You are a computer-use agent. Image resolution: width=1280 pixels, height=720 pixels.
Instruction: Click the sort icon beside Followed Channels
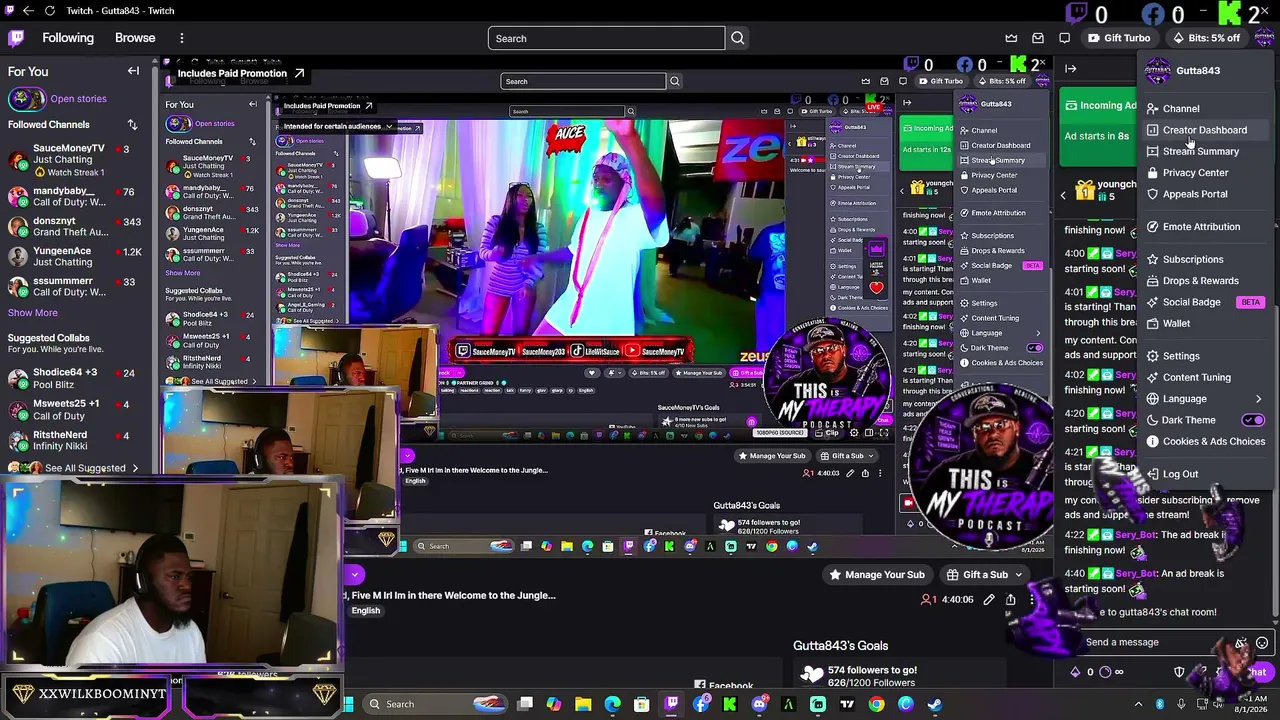pos(132,124)
